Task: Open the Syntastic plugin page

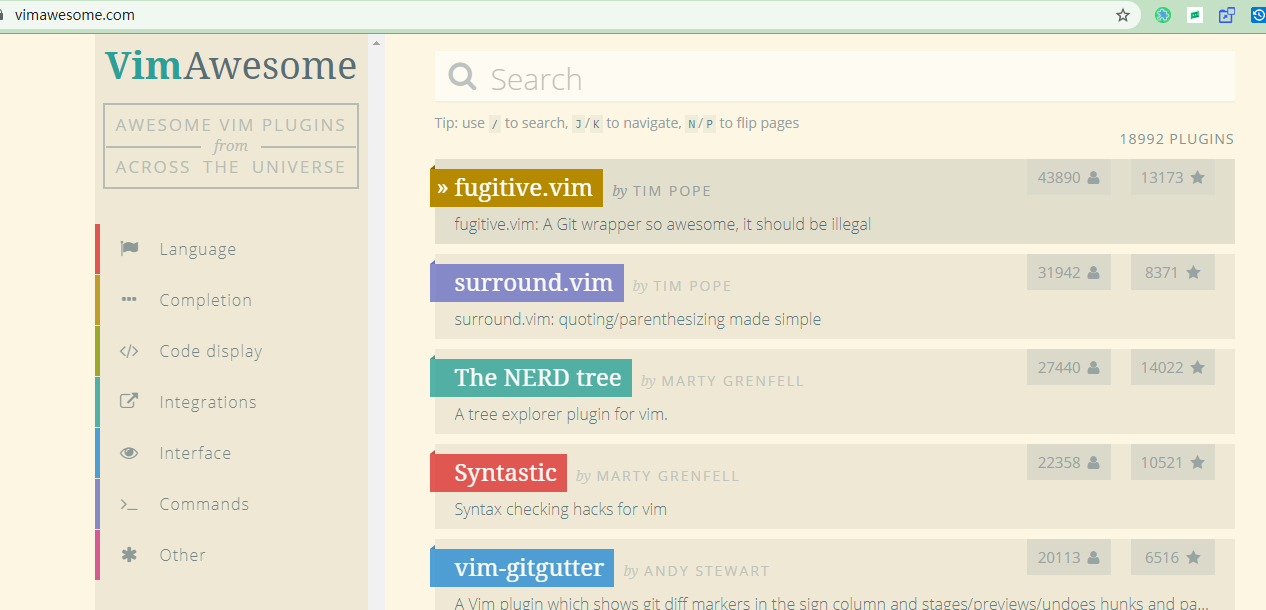Action: pos(499,473)
